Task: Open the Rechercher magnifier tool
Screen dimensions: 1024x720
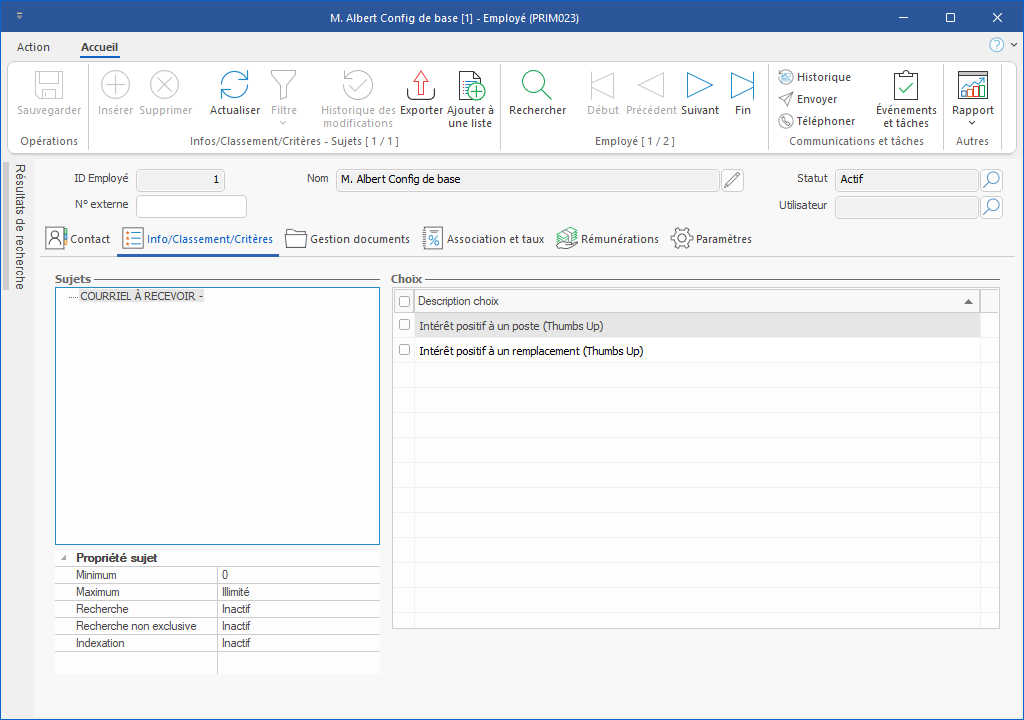Action: (537, 87)
